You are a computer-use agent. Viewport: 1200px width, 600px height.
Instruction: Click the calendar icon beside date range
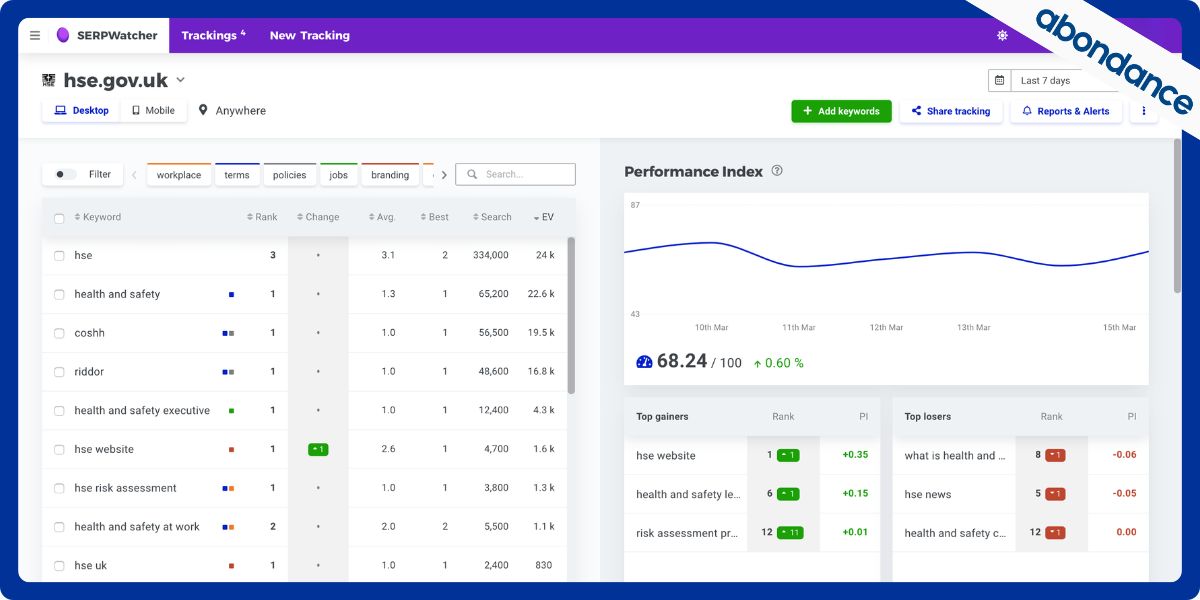point(998,80)
